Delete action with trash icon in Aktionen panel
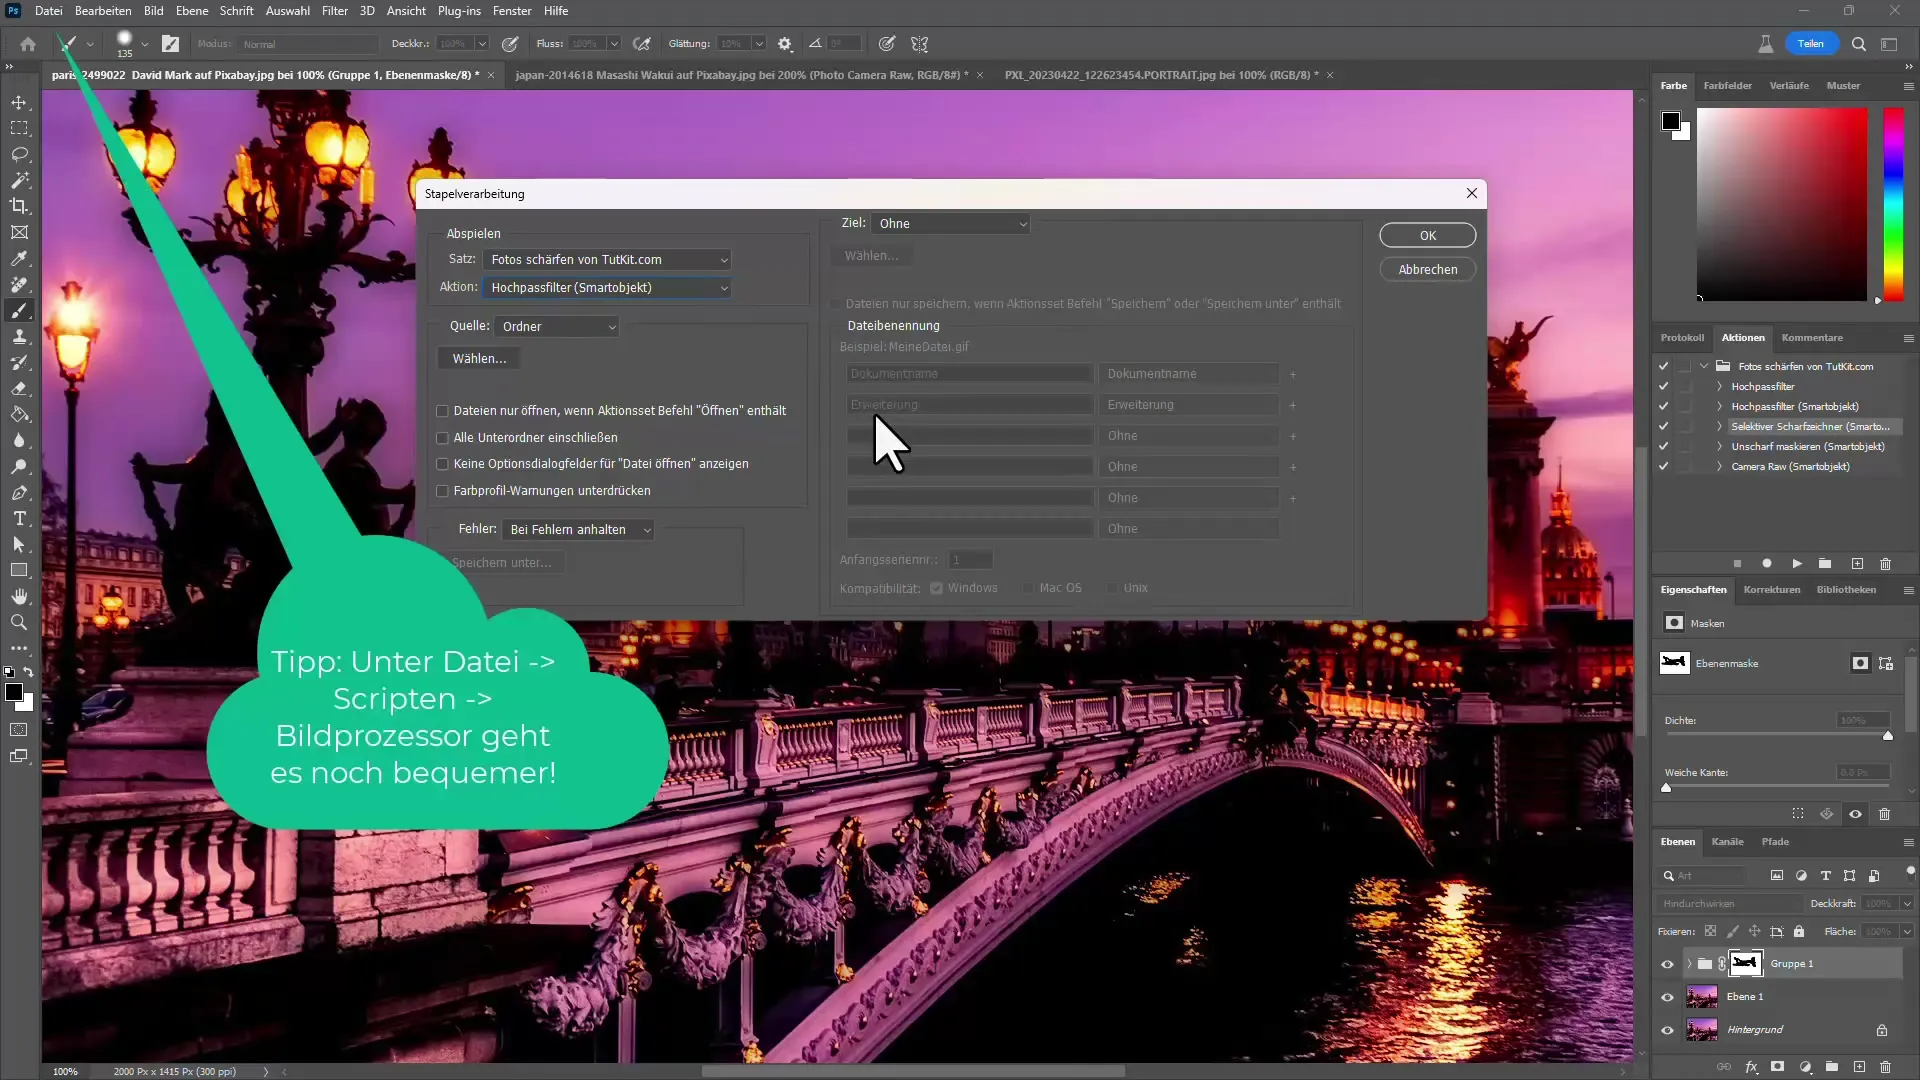 [x=1885, y=564]
